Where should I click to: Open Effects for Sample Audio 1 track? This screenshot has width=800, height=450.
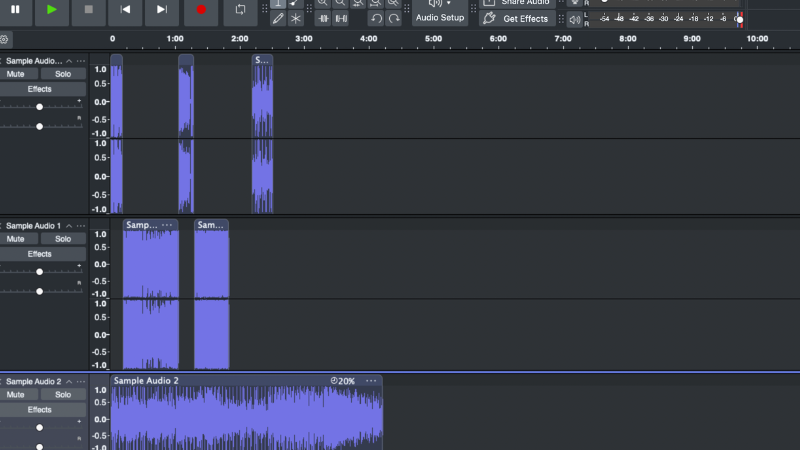pyautogui.click(x=39, y=254)
